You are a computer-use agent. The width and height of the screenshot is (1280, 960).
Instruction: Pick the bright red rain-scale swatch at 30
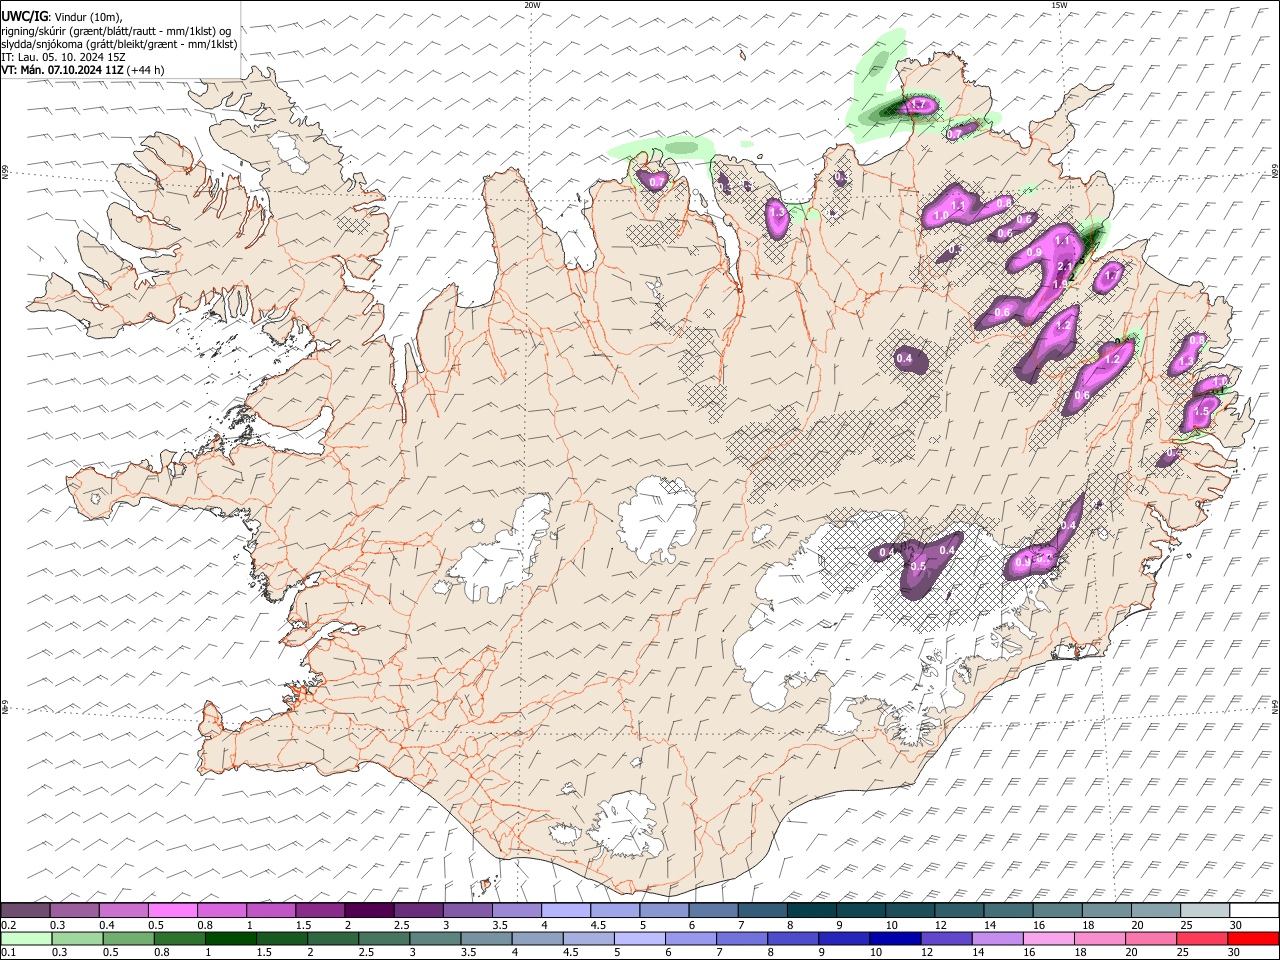(x=1254, y=938)
